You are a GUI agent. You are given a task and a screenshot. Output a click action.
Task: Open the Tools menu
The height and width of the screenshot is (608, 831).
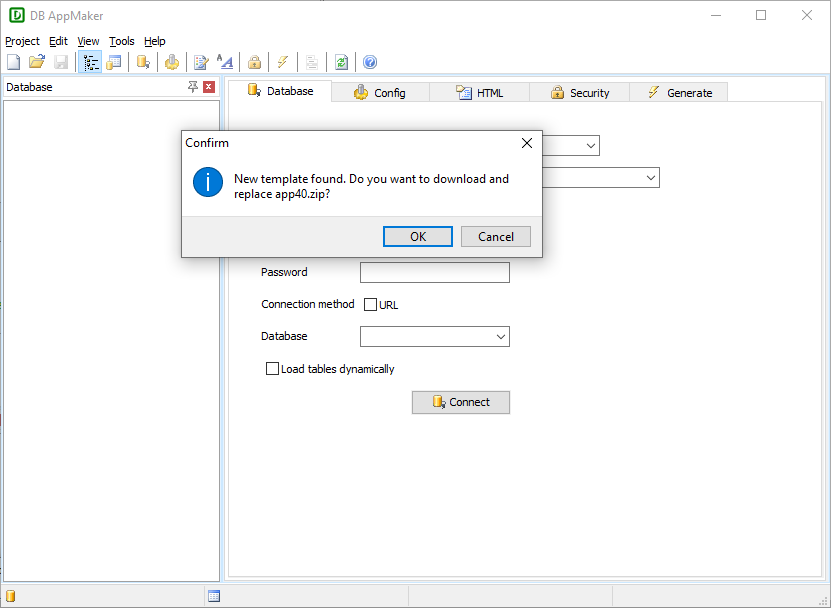pos(121,41)
